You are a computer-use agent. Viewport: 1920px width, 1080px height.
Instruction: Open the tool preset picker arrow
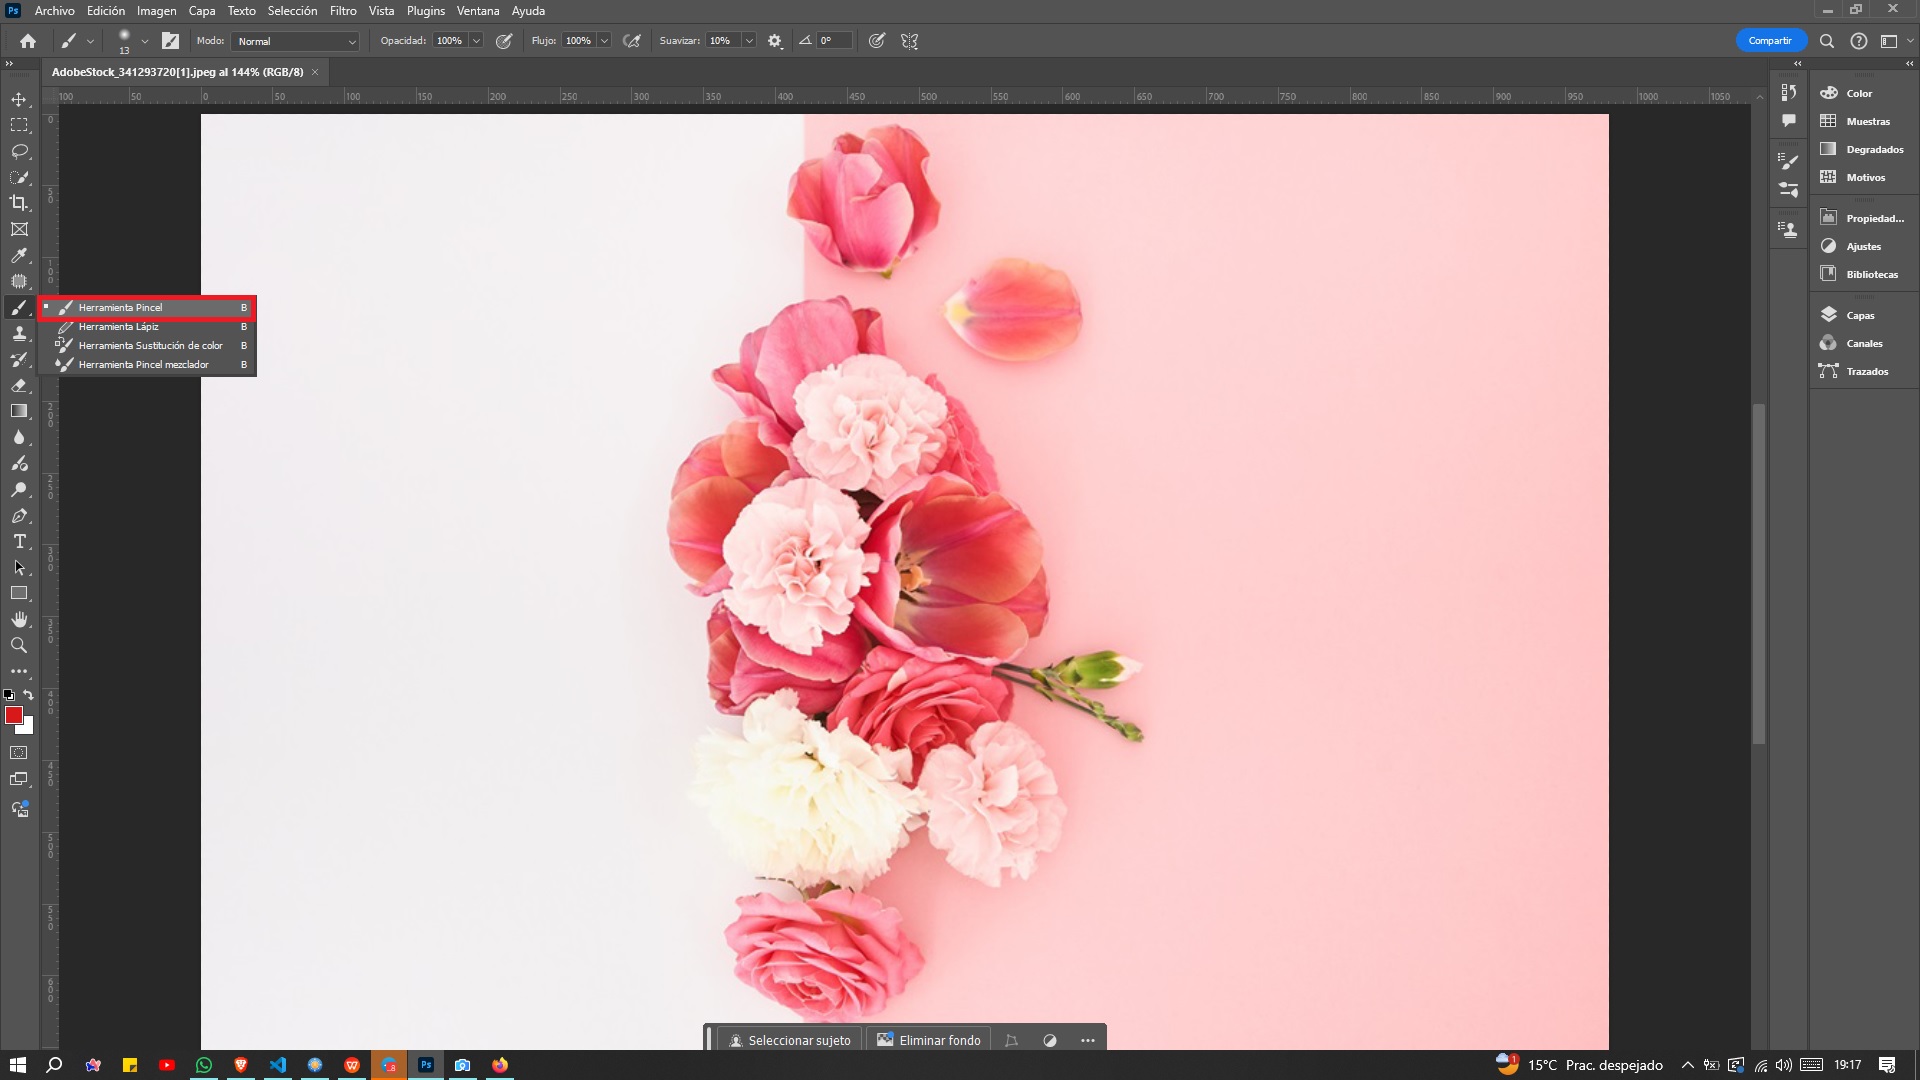90,41
